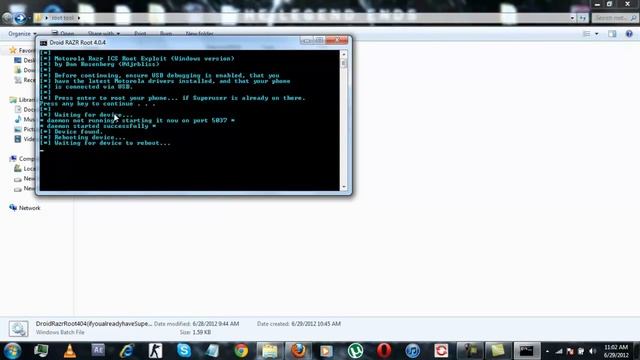The image size is (640, 360).
Task: Click the console scrollbar down arrow
Action: click(344, 187)
